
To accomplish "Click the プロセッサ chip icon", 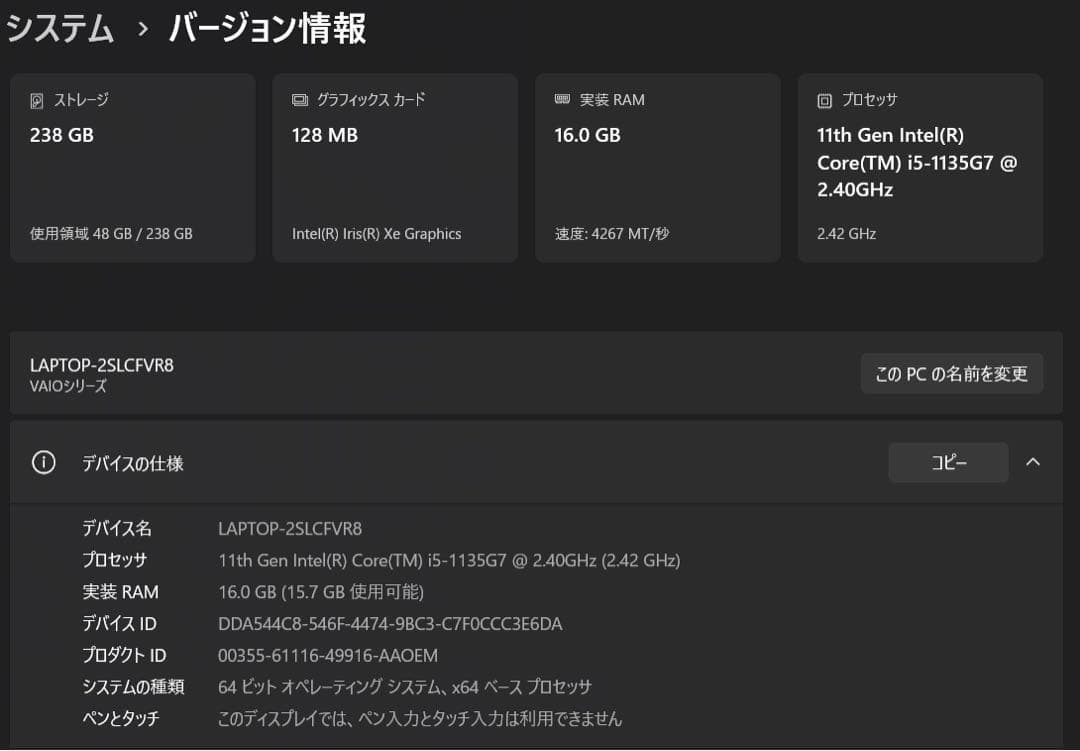I will click(824, 99).
